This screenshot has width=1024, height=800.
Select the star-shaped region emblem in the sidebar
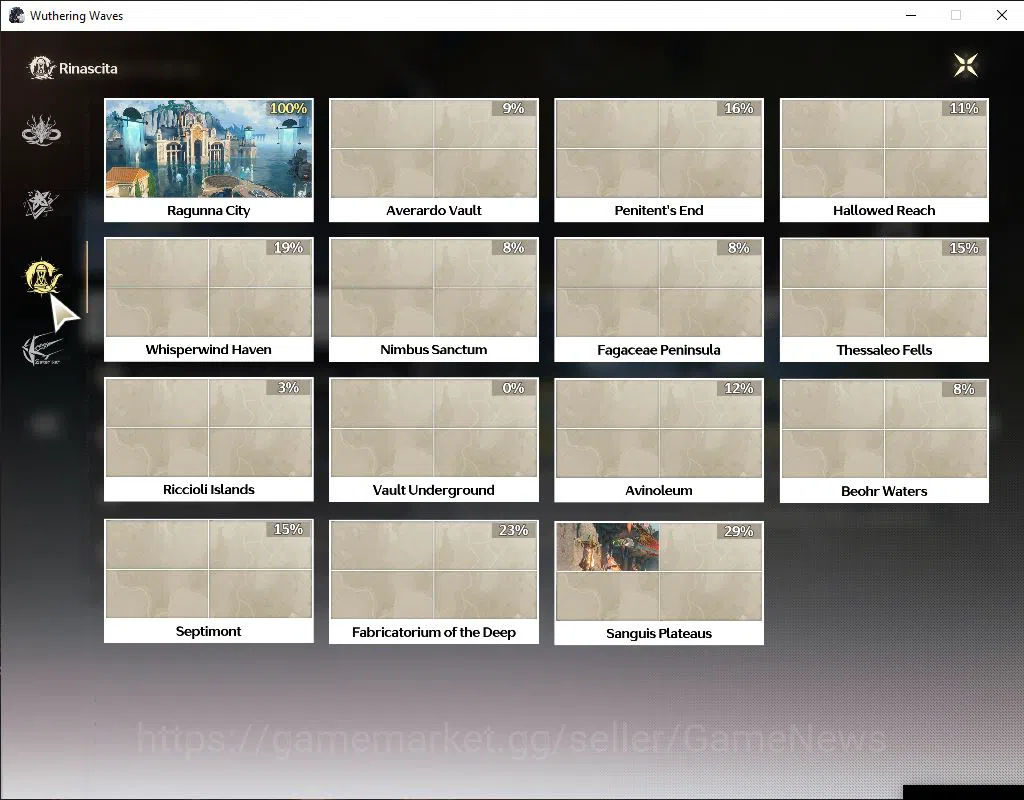(40, 204)
